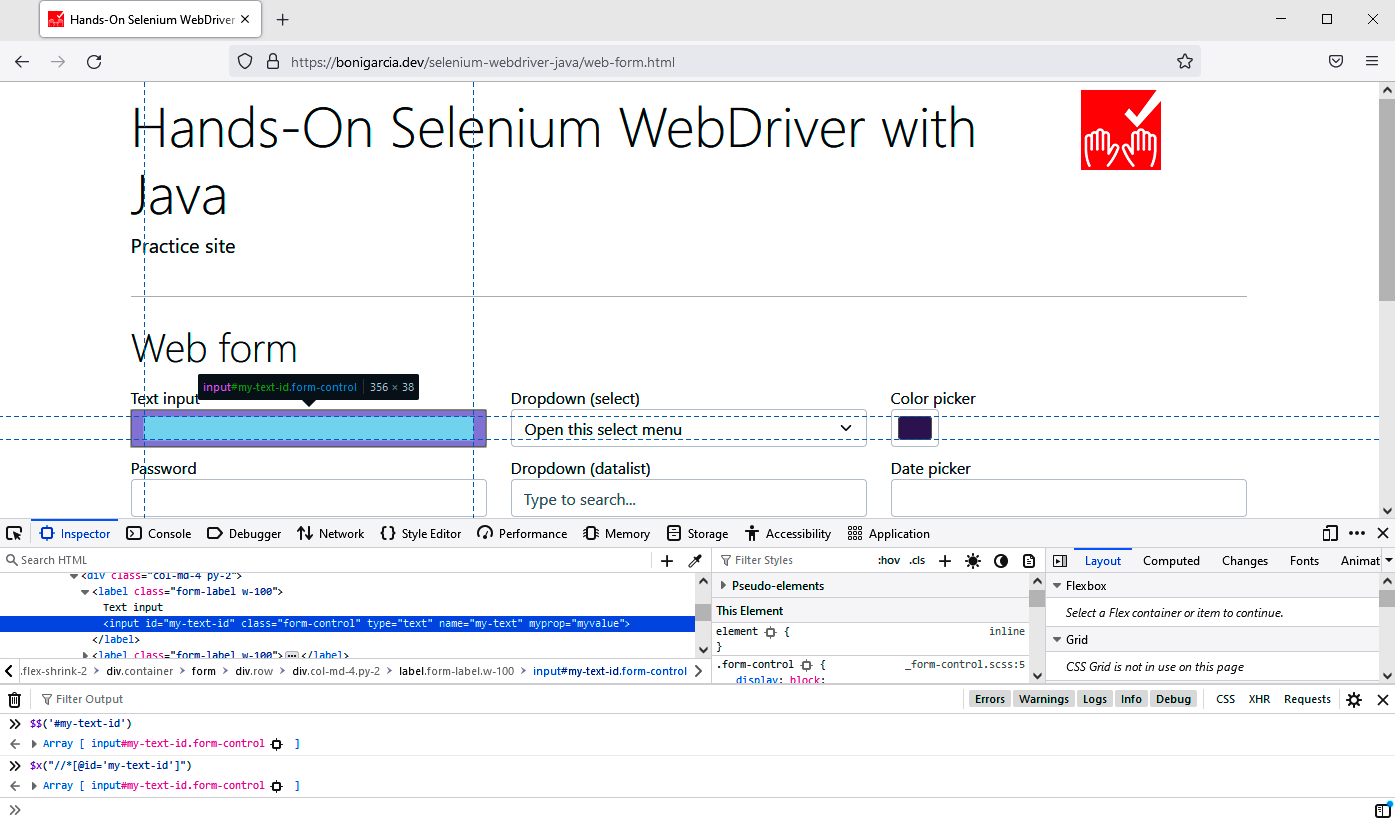Toggle the :hov pseudo-class panel
Viewport: 1395px width, 825px height.
point(888,561)
